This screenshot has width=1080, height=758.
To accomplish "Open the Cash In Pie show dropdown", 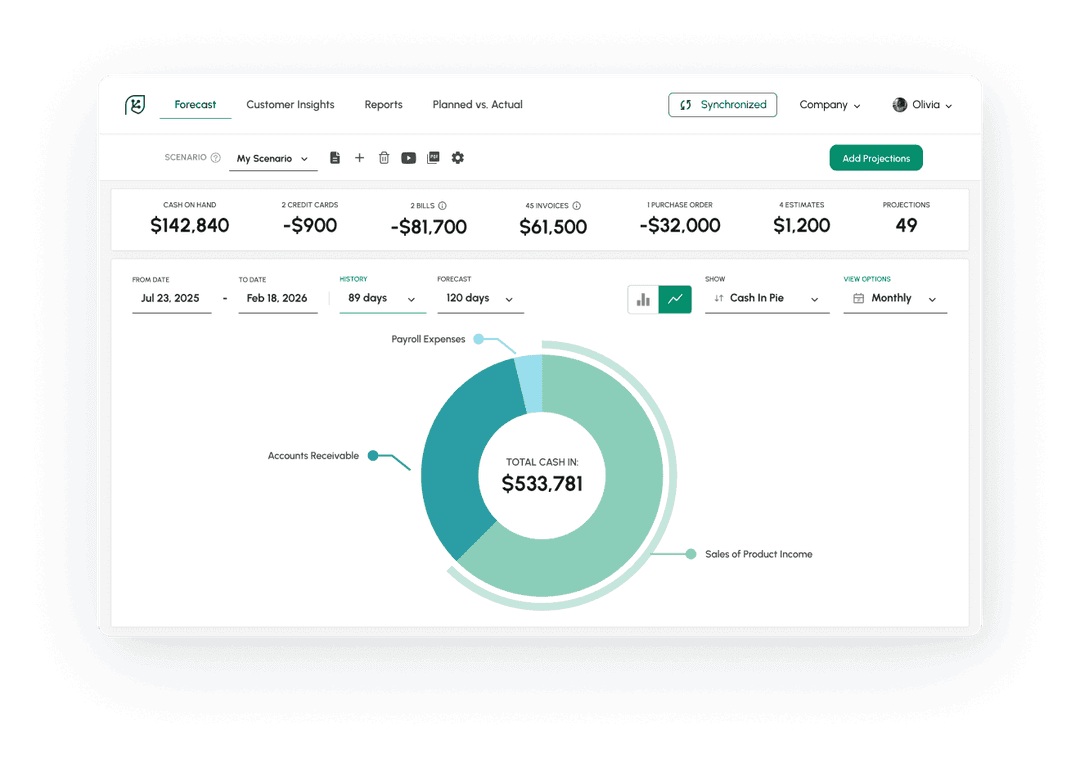I will (767, 299).
